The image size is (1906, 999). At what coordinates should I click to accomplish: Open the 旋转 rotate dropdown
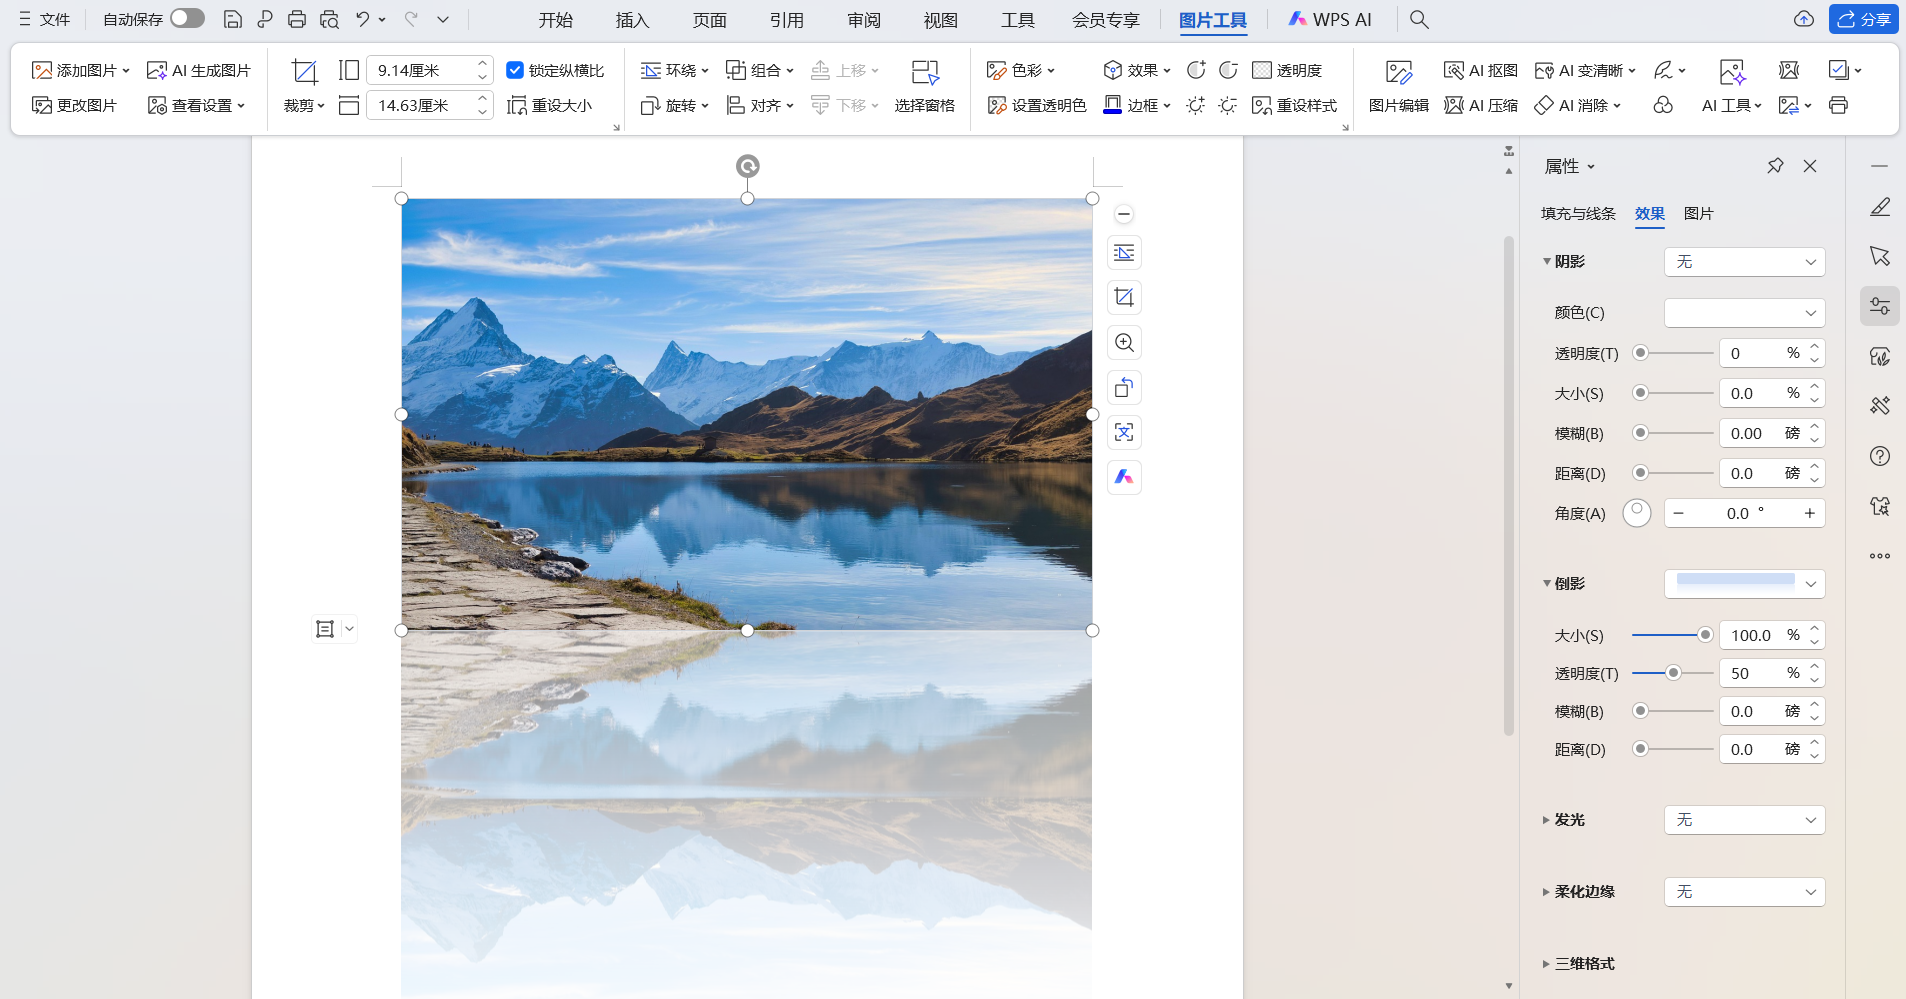(x=674, y=106)
